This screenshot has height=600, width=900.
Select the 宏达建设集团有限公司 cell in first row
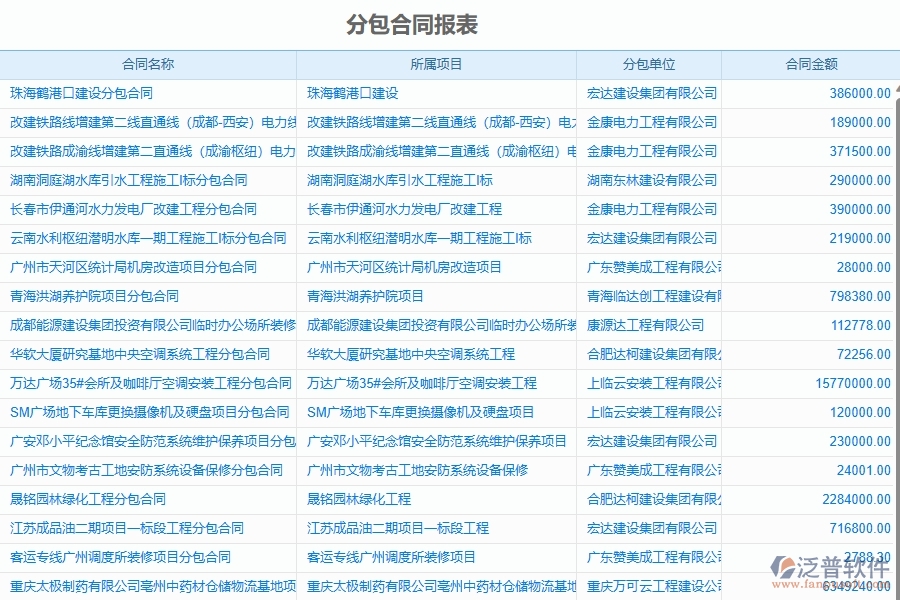coord(653,93)
